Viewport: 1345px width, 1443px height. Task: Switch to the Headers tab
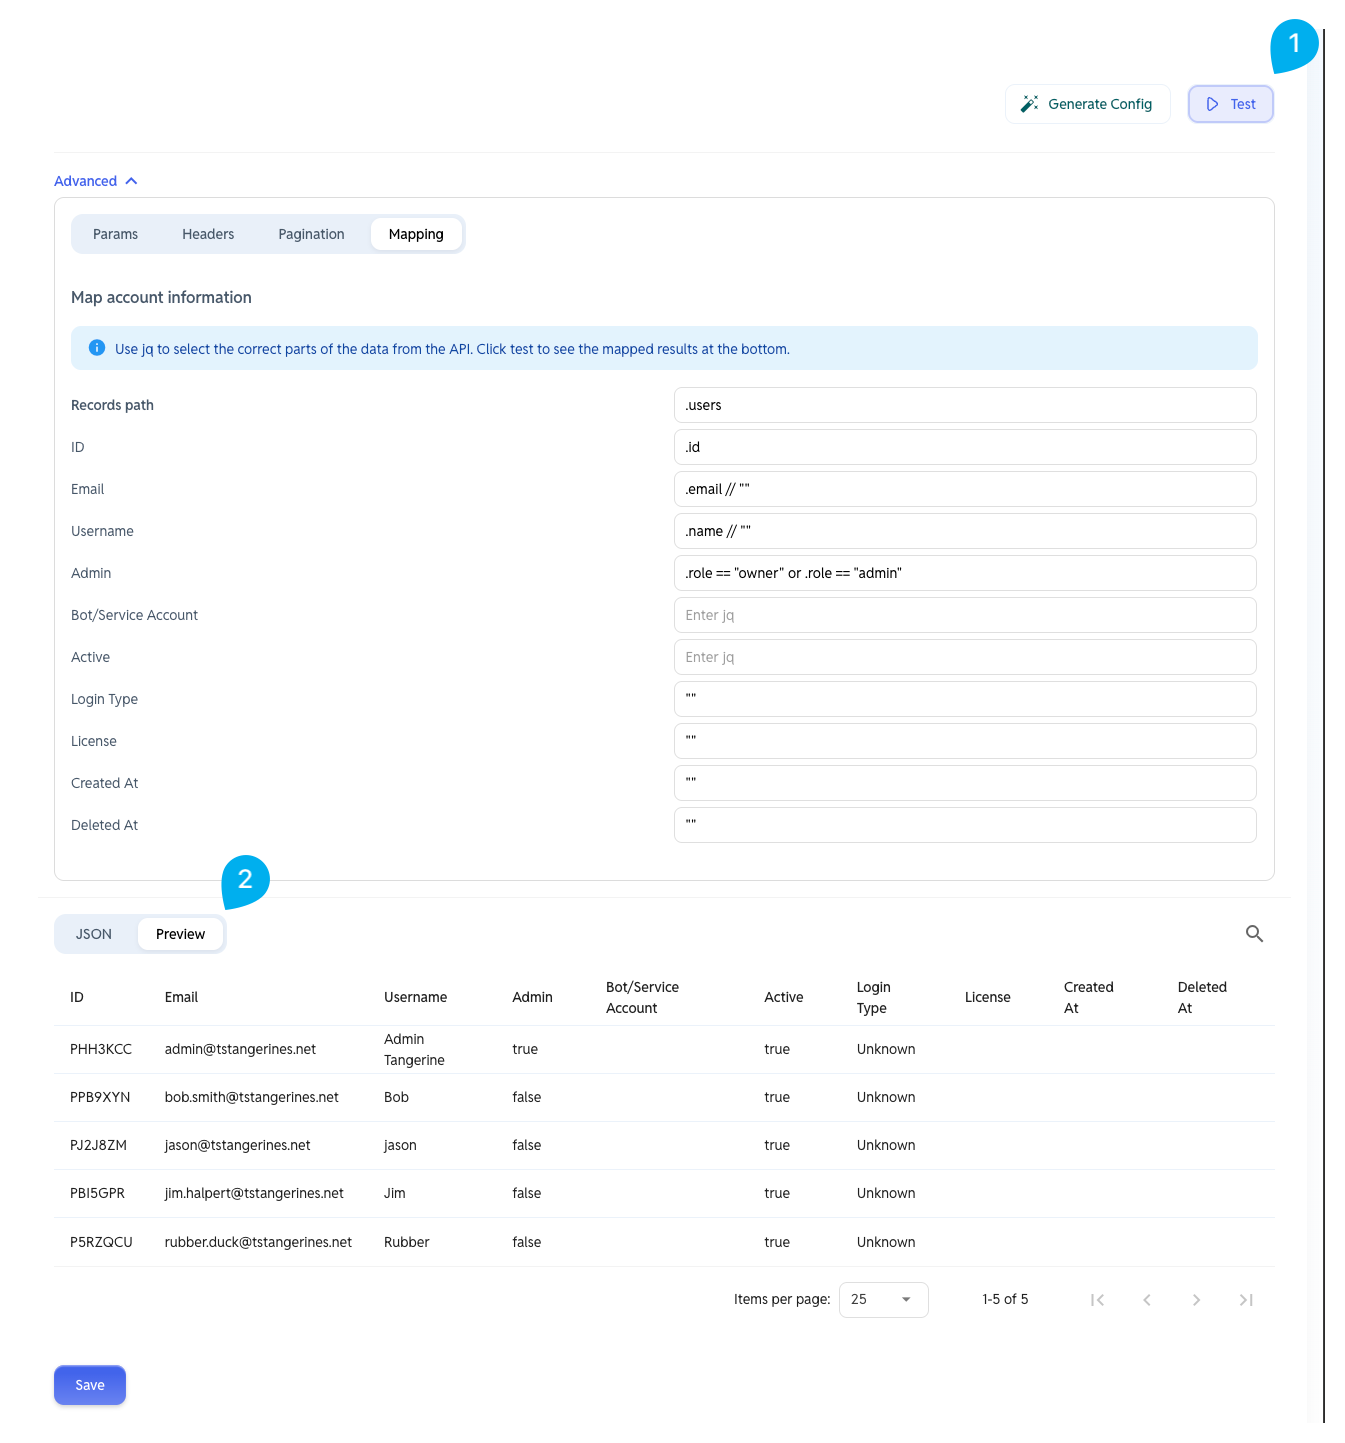click(208, 234)
